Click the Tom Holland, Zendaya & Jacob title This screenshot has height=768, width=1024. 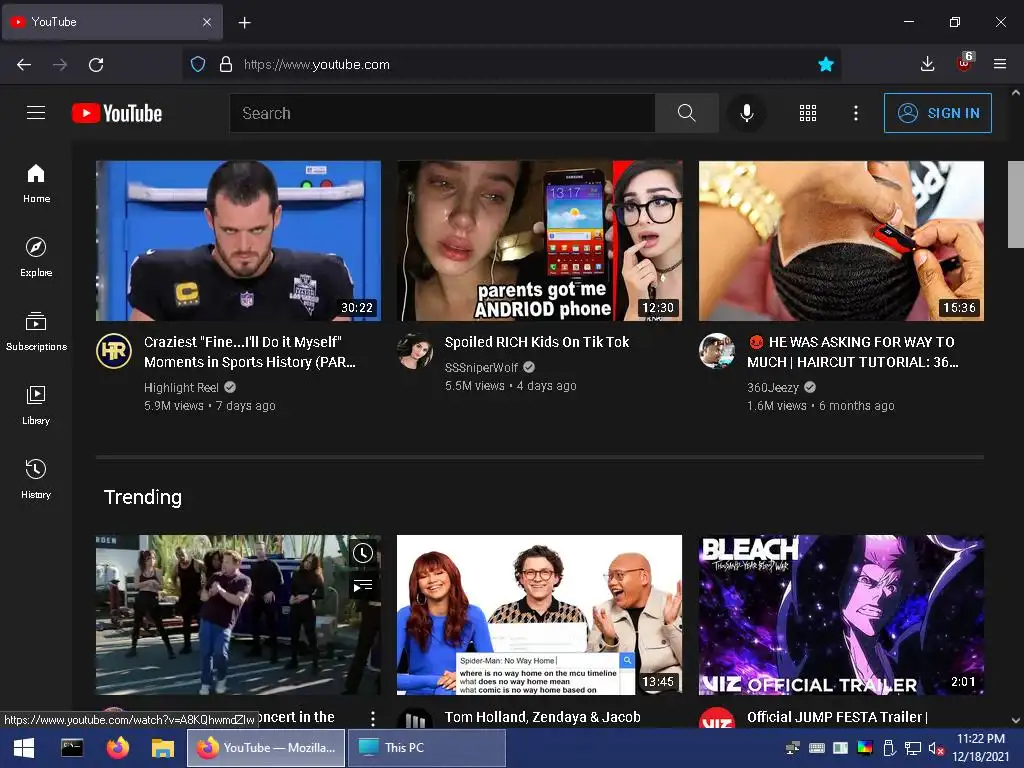(543, 717)
